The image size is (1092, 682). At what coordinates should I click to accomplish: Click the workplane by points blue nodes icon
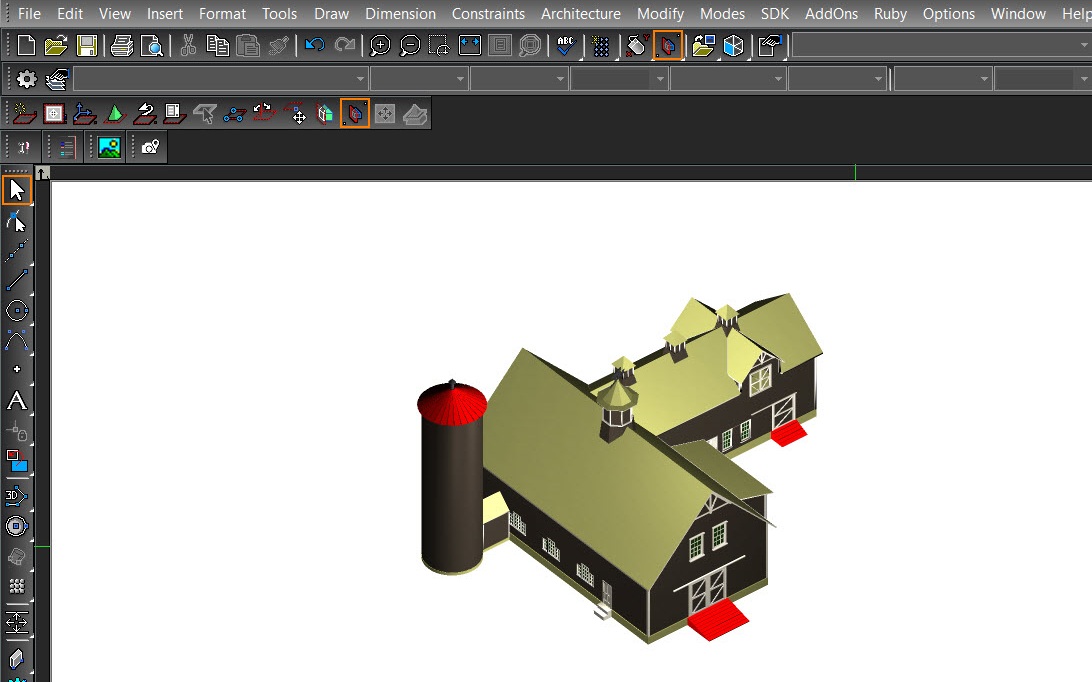(x=235, y=114)
